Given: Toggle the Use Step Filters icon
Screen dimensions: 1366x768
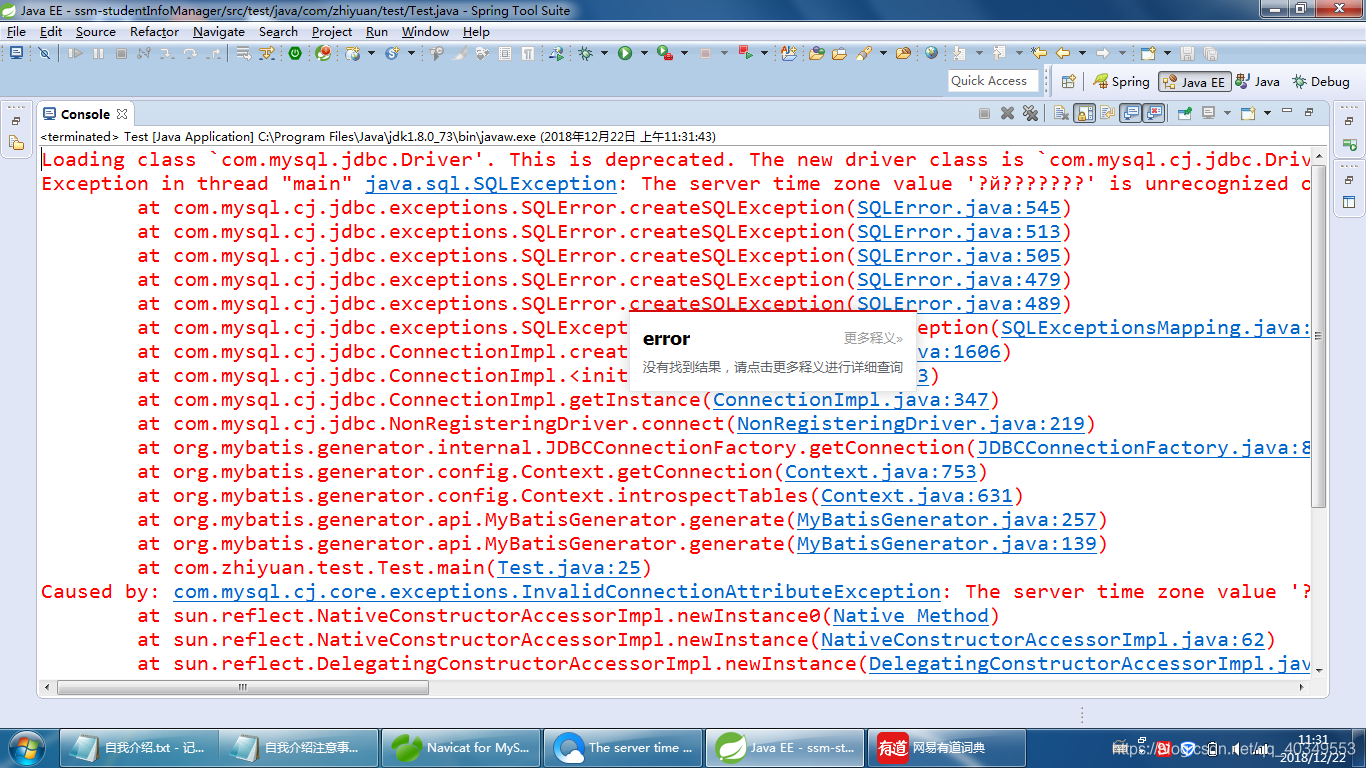Looking at the screenshot, I should coord(266,53).
